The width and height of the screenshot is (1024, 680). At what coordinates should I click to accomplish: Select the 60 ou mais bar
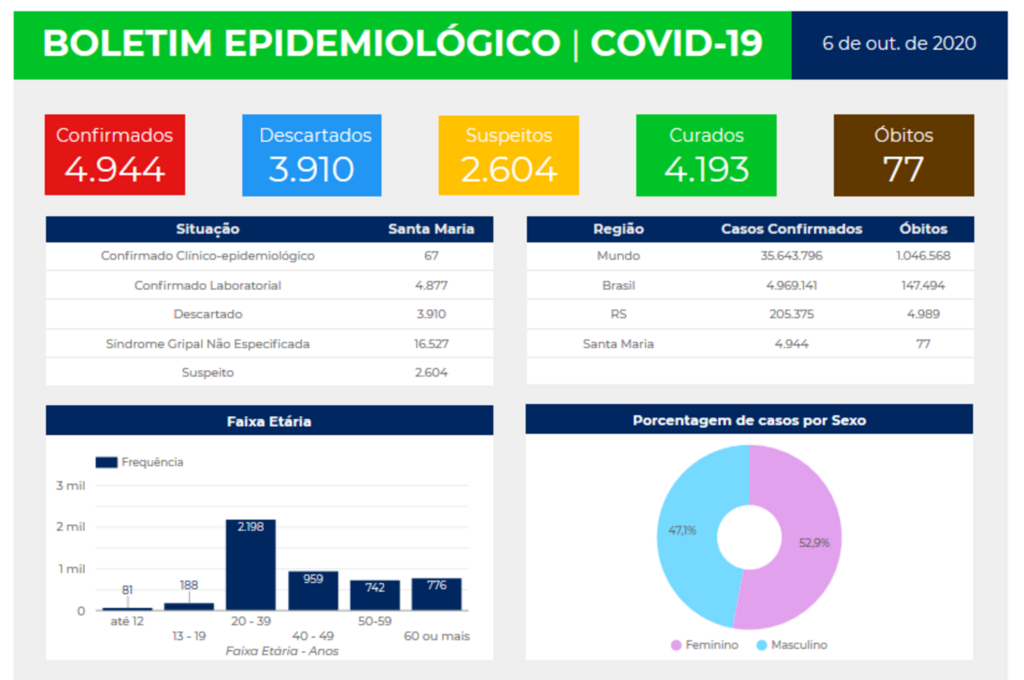pos(436,594)
